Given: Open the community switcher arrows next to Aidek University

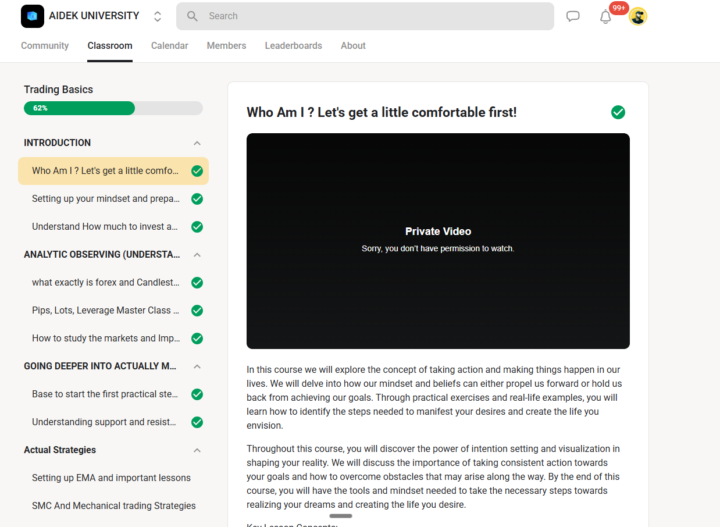Looking at the screenshot, I should (x=158, y=17).
